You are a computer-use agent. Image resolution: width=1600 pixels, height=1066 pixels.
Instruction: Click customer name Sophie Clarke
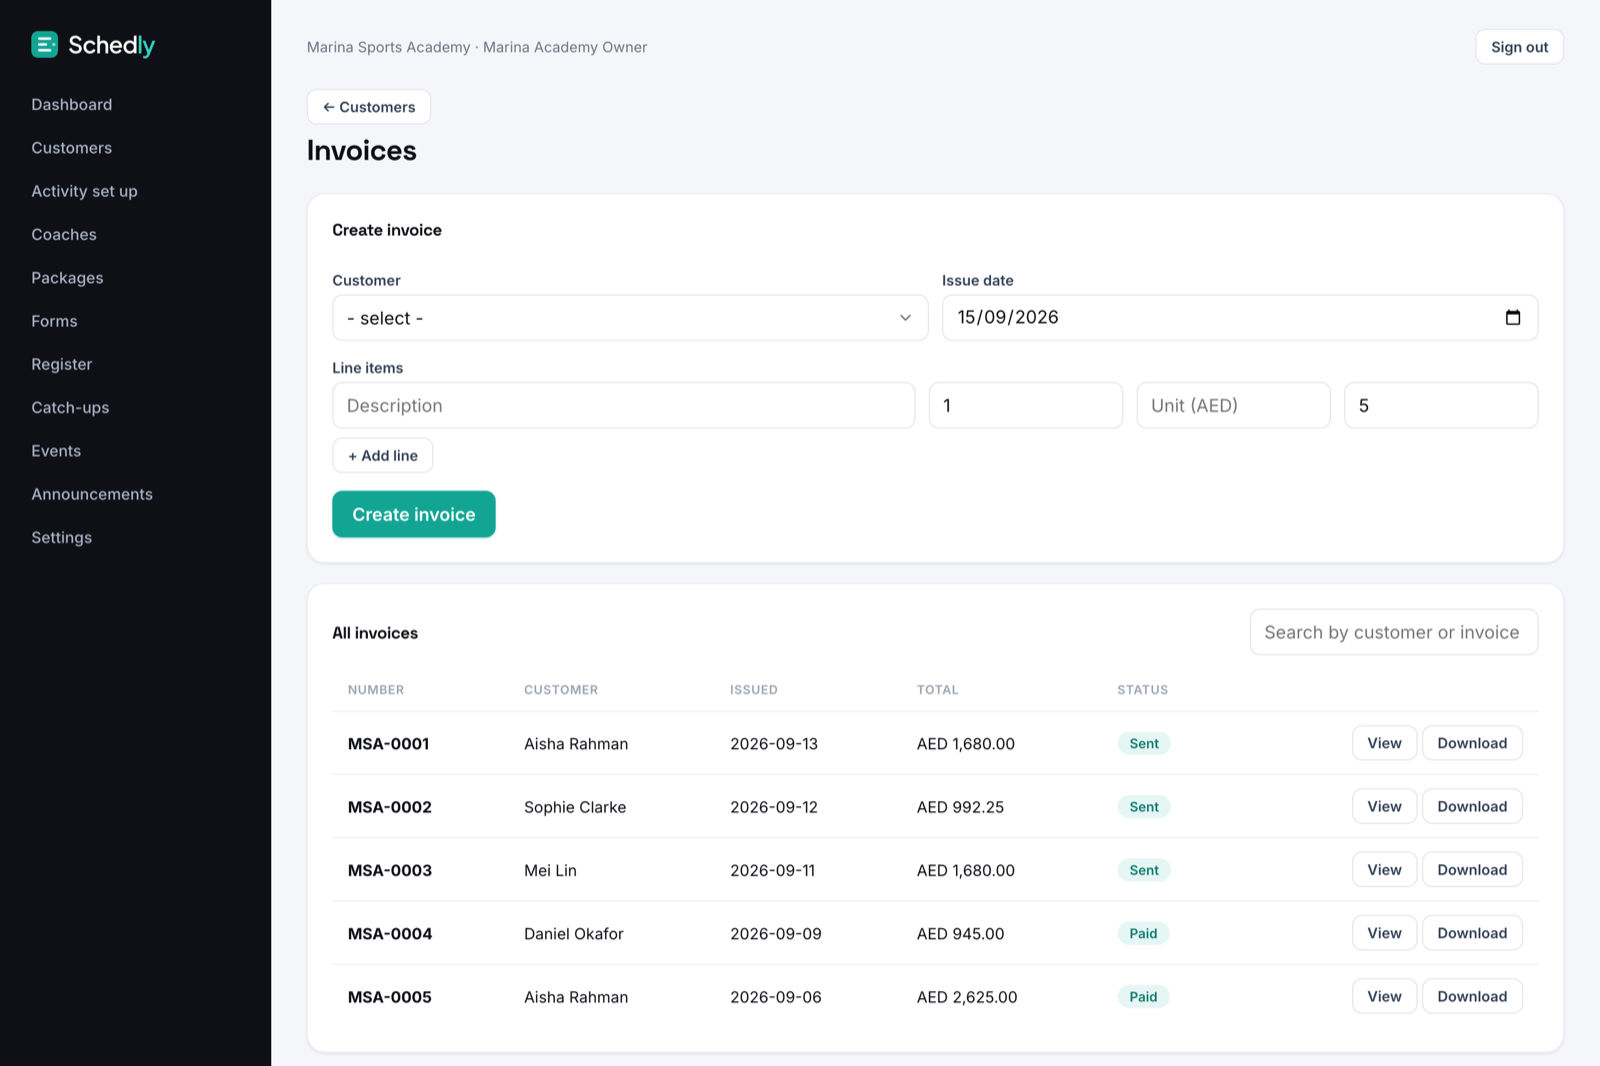click(575, 807)
